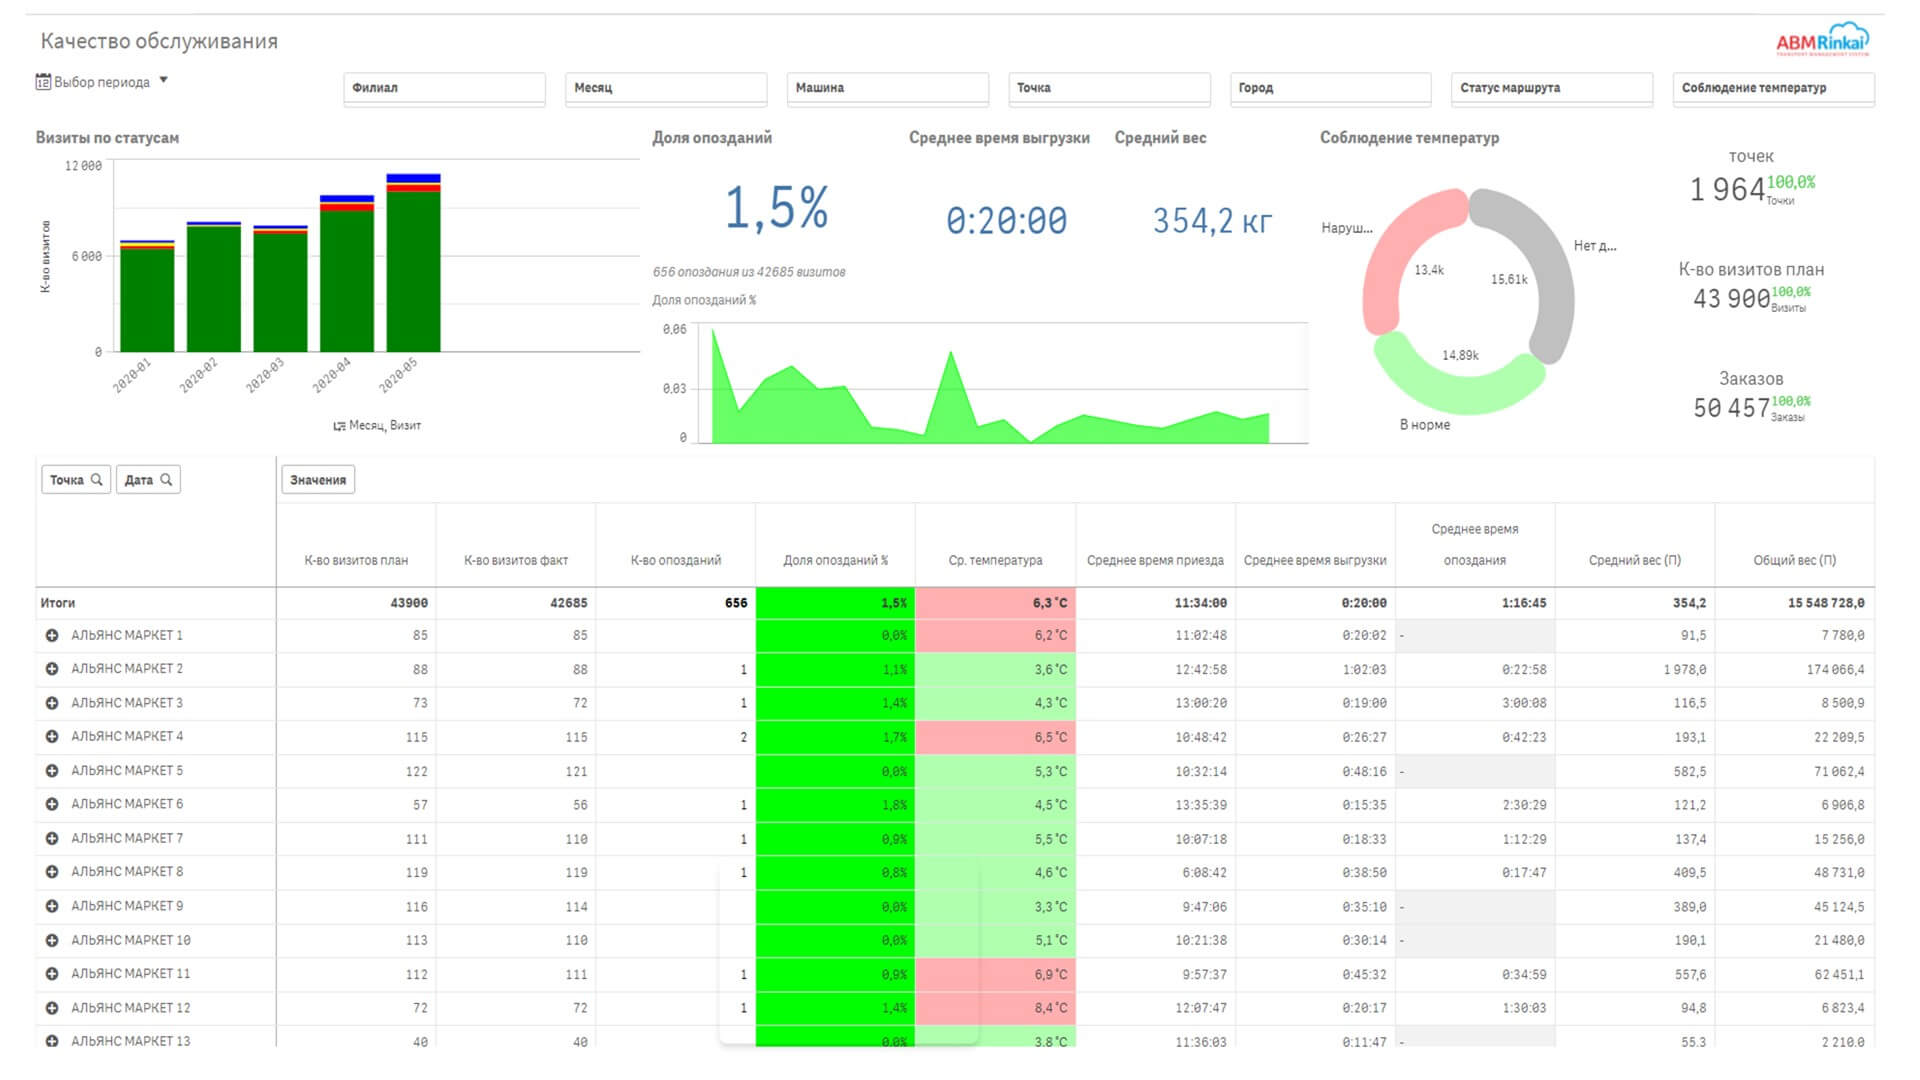The image size is (1920, 1080).
Task: Click the calendar icon for period selection
Action: 43,82
